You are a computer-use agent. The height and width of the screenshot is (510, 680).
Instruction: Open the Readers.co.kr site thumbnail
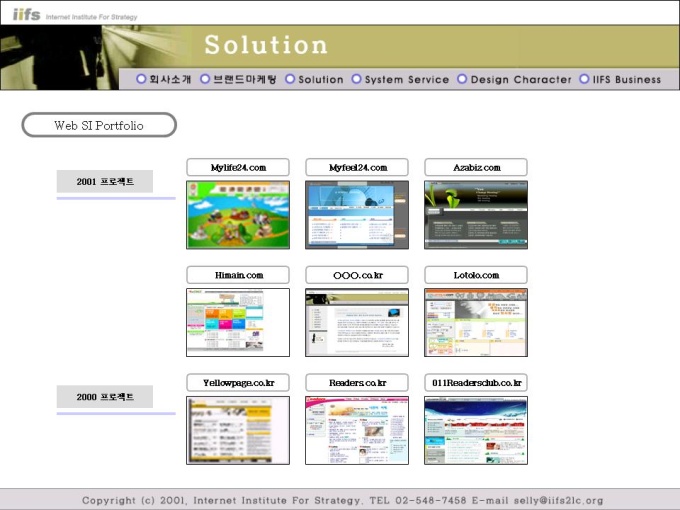click(x=357, y=430)
